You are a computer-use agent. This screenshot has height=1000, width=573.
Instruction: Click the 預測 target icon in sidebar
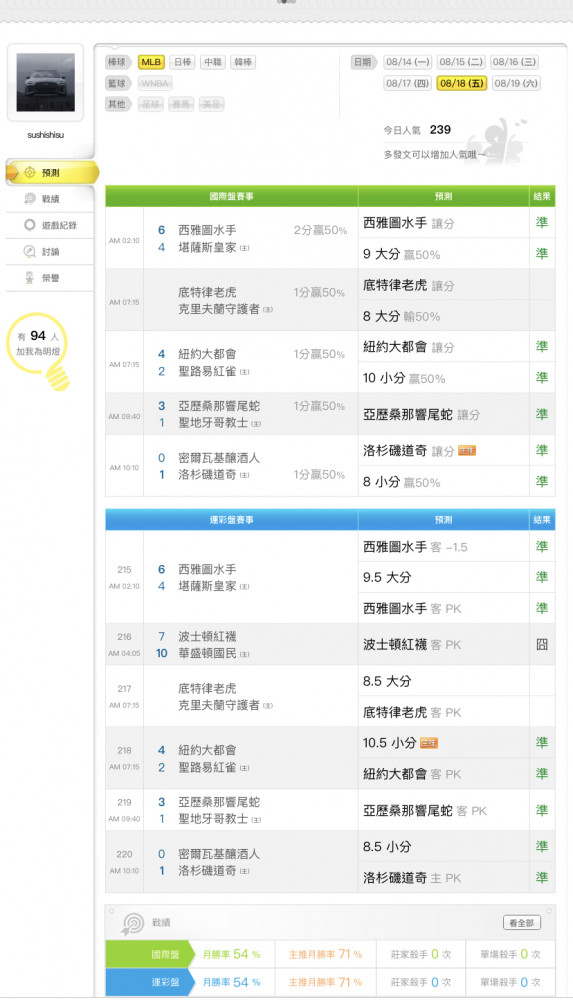[x=29, y=172]
